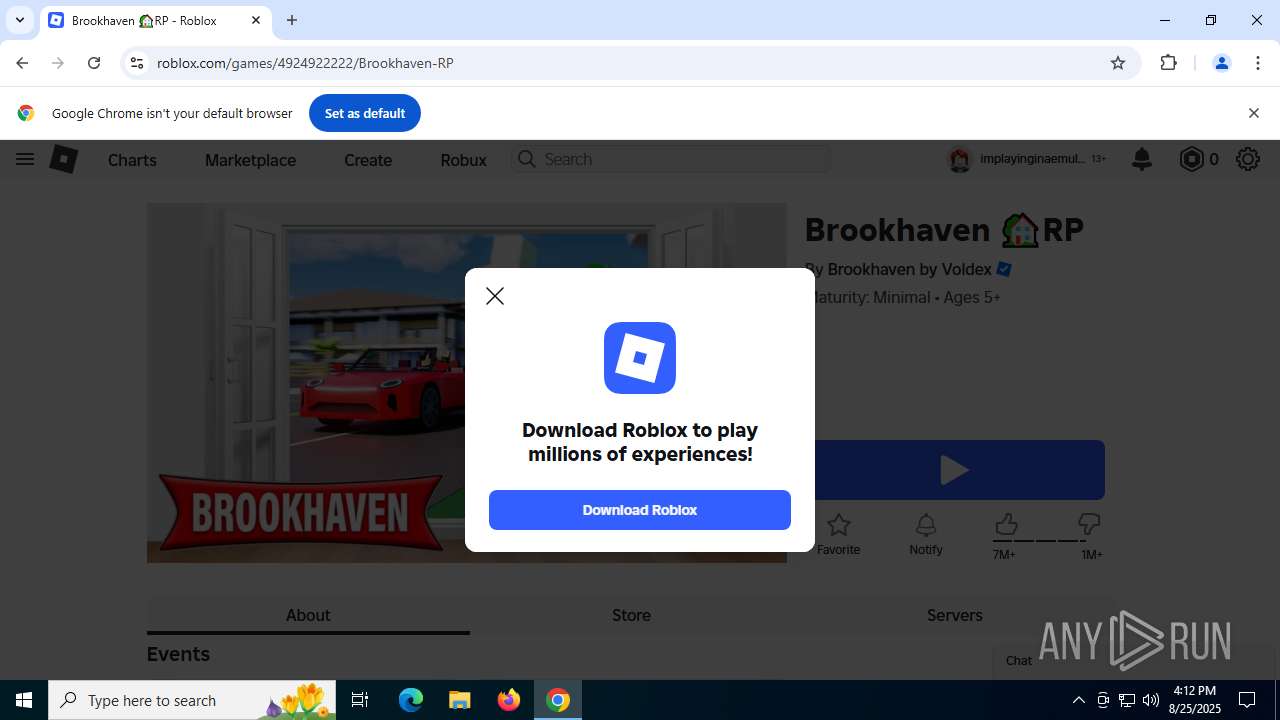
Task: Close the Brookhaven RP tab
Action: pyautogui.click(x=256, y=20)
